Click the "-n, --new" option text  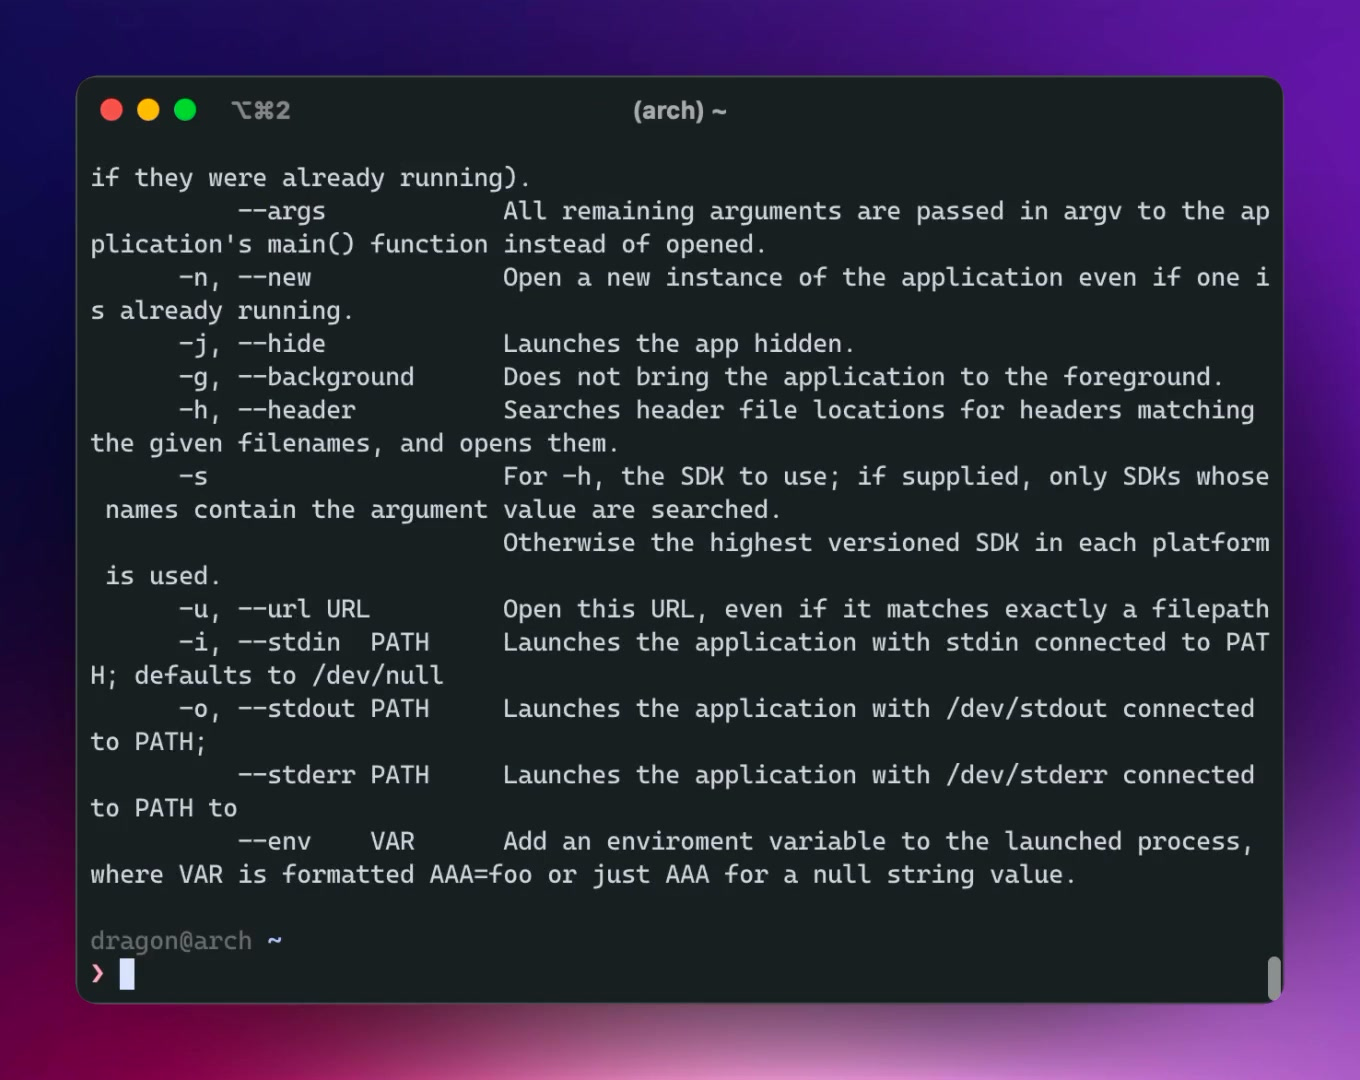tap(245, 277)
